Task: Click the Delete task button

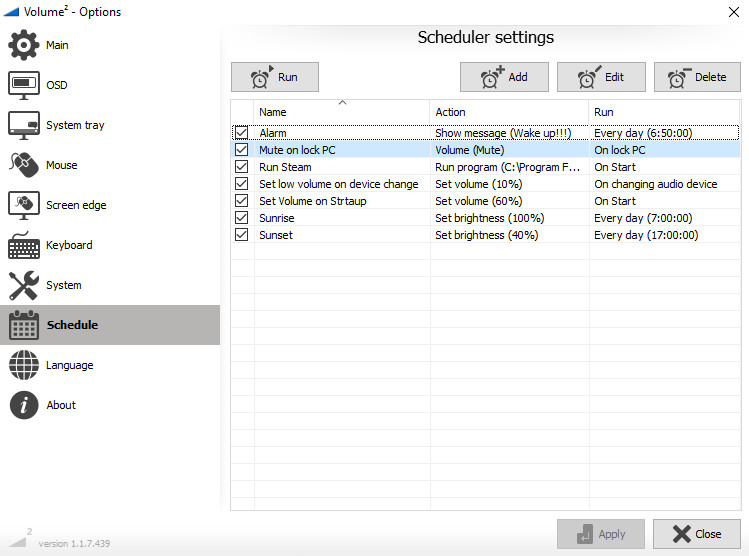Action: coord(697,77)
